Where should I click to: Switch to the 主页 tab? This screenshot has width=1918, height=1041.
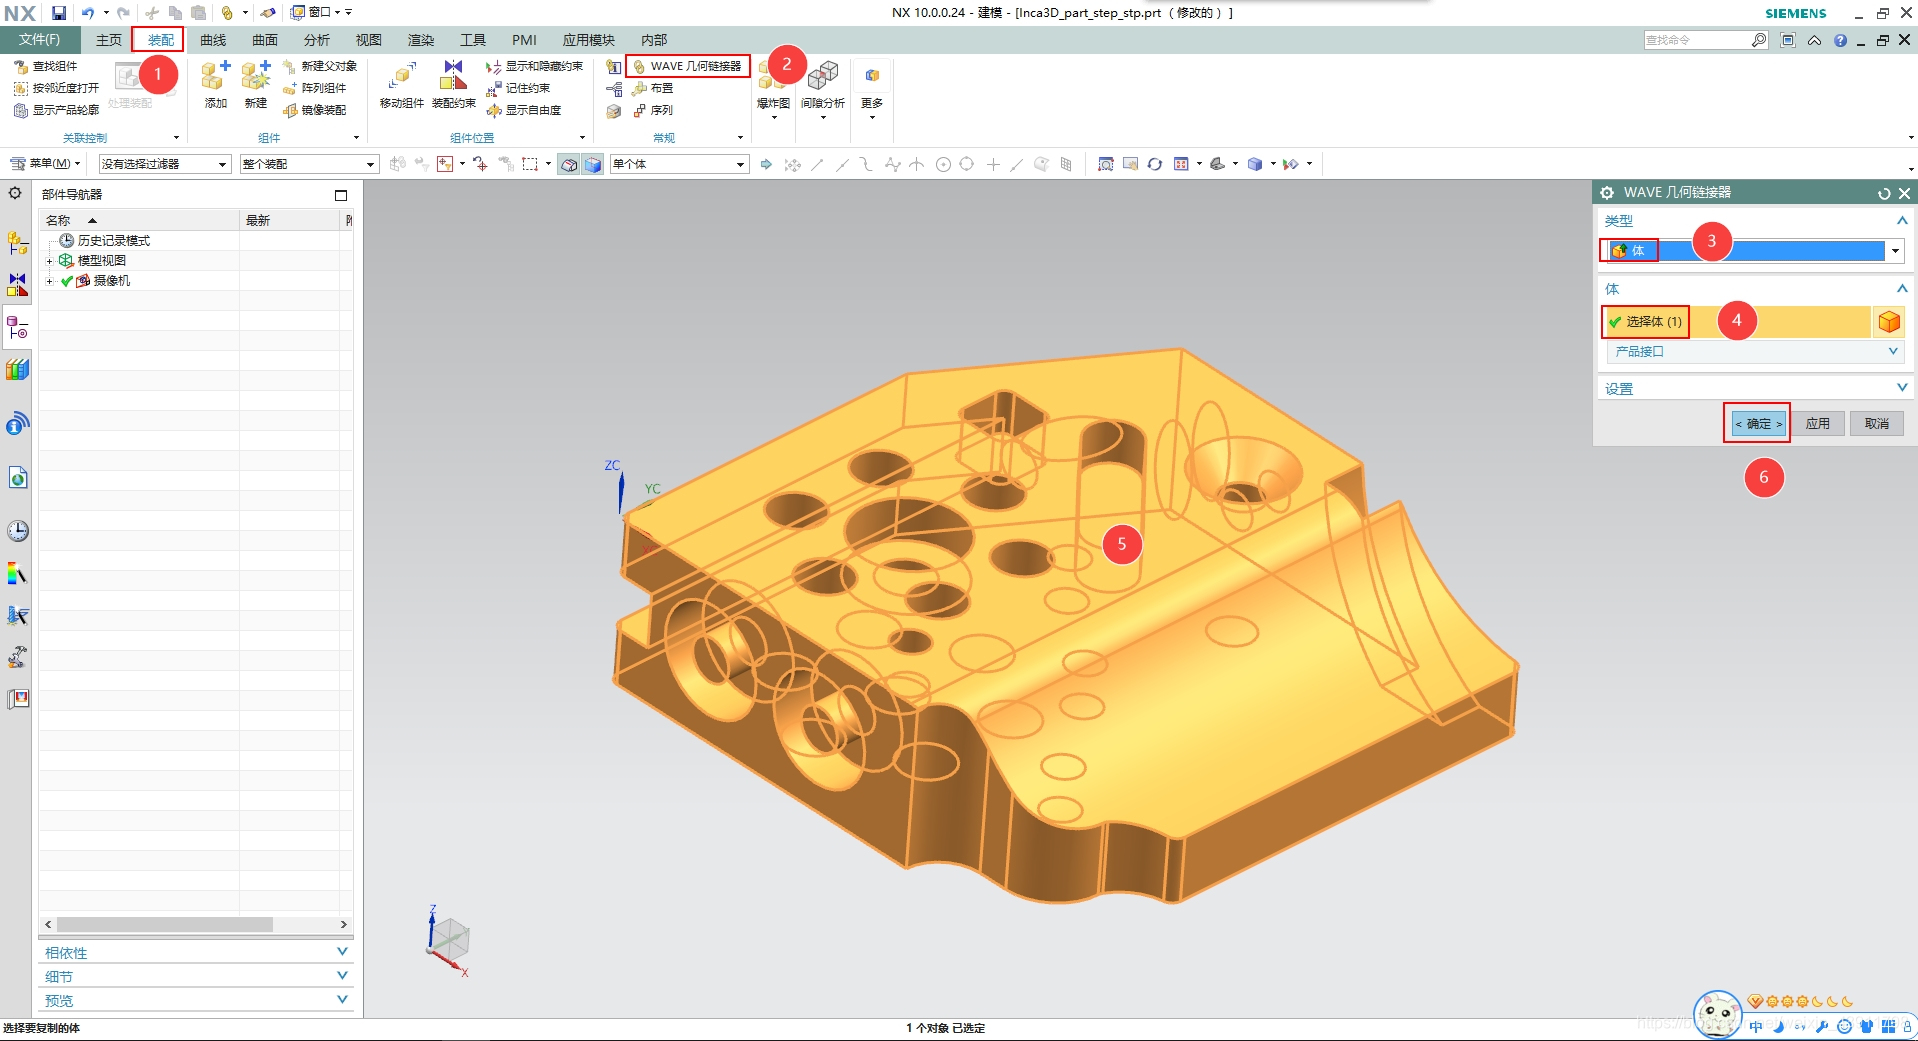coord(109,40)
